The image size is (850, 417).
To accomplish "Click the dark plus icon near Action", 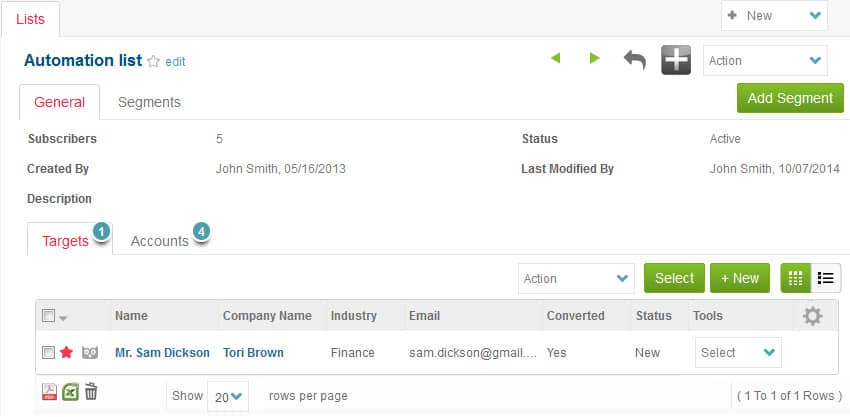I will 676,60.
